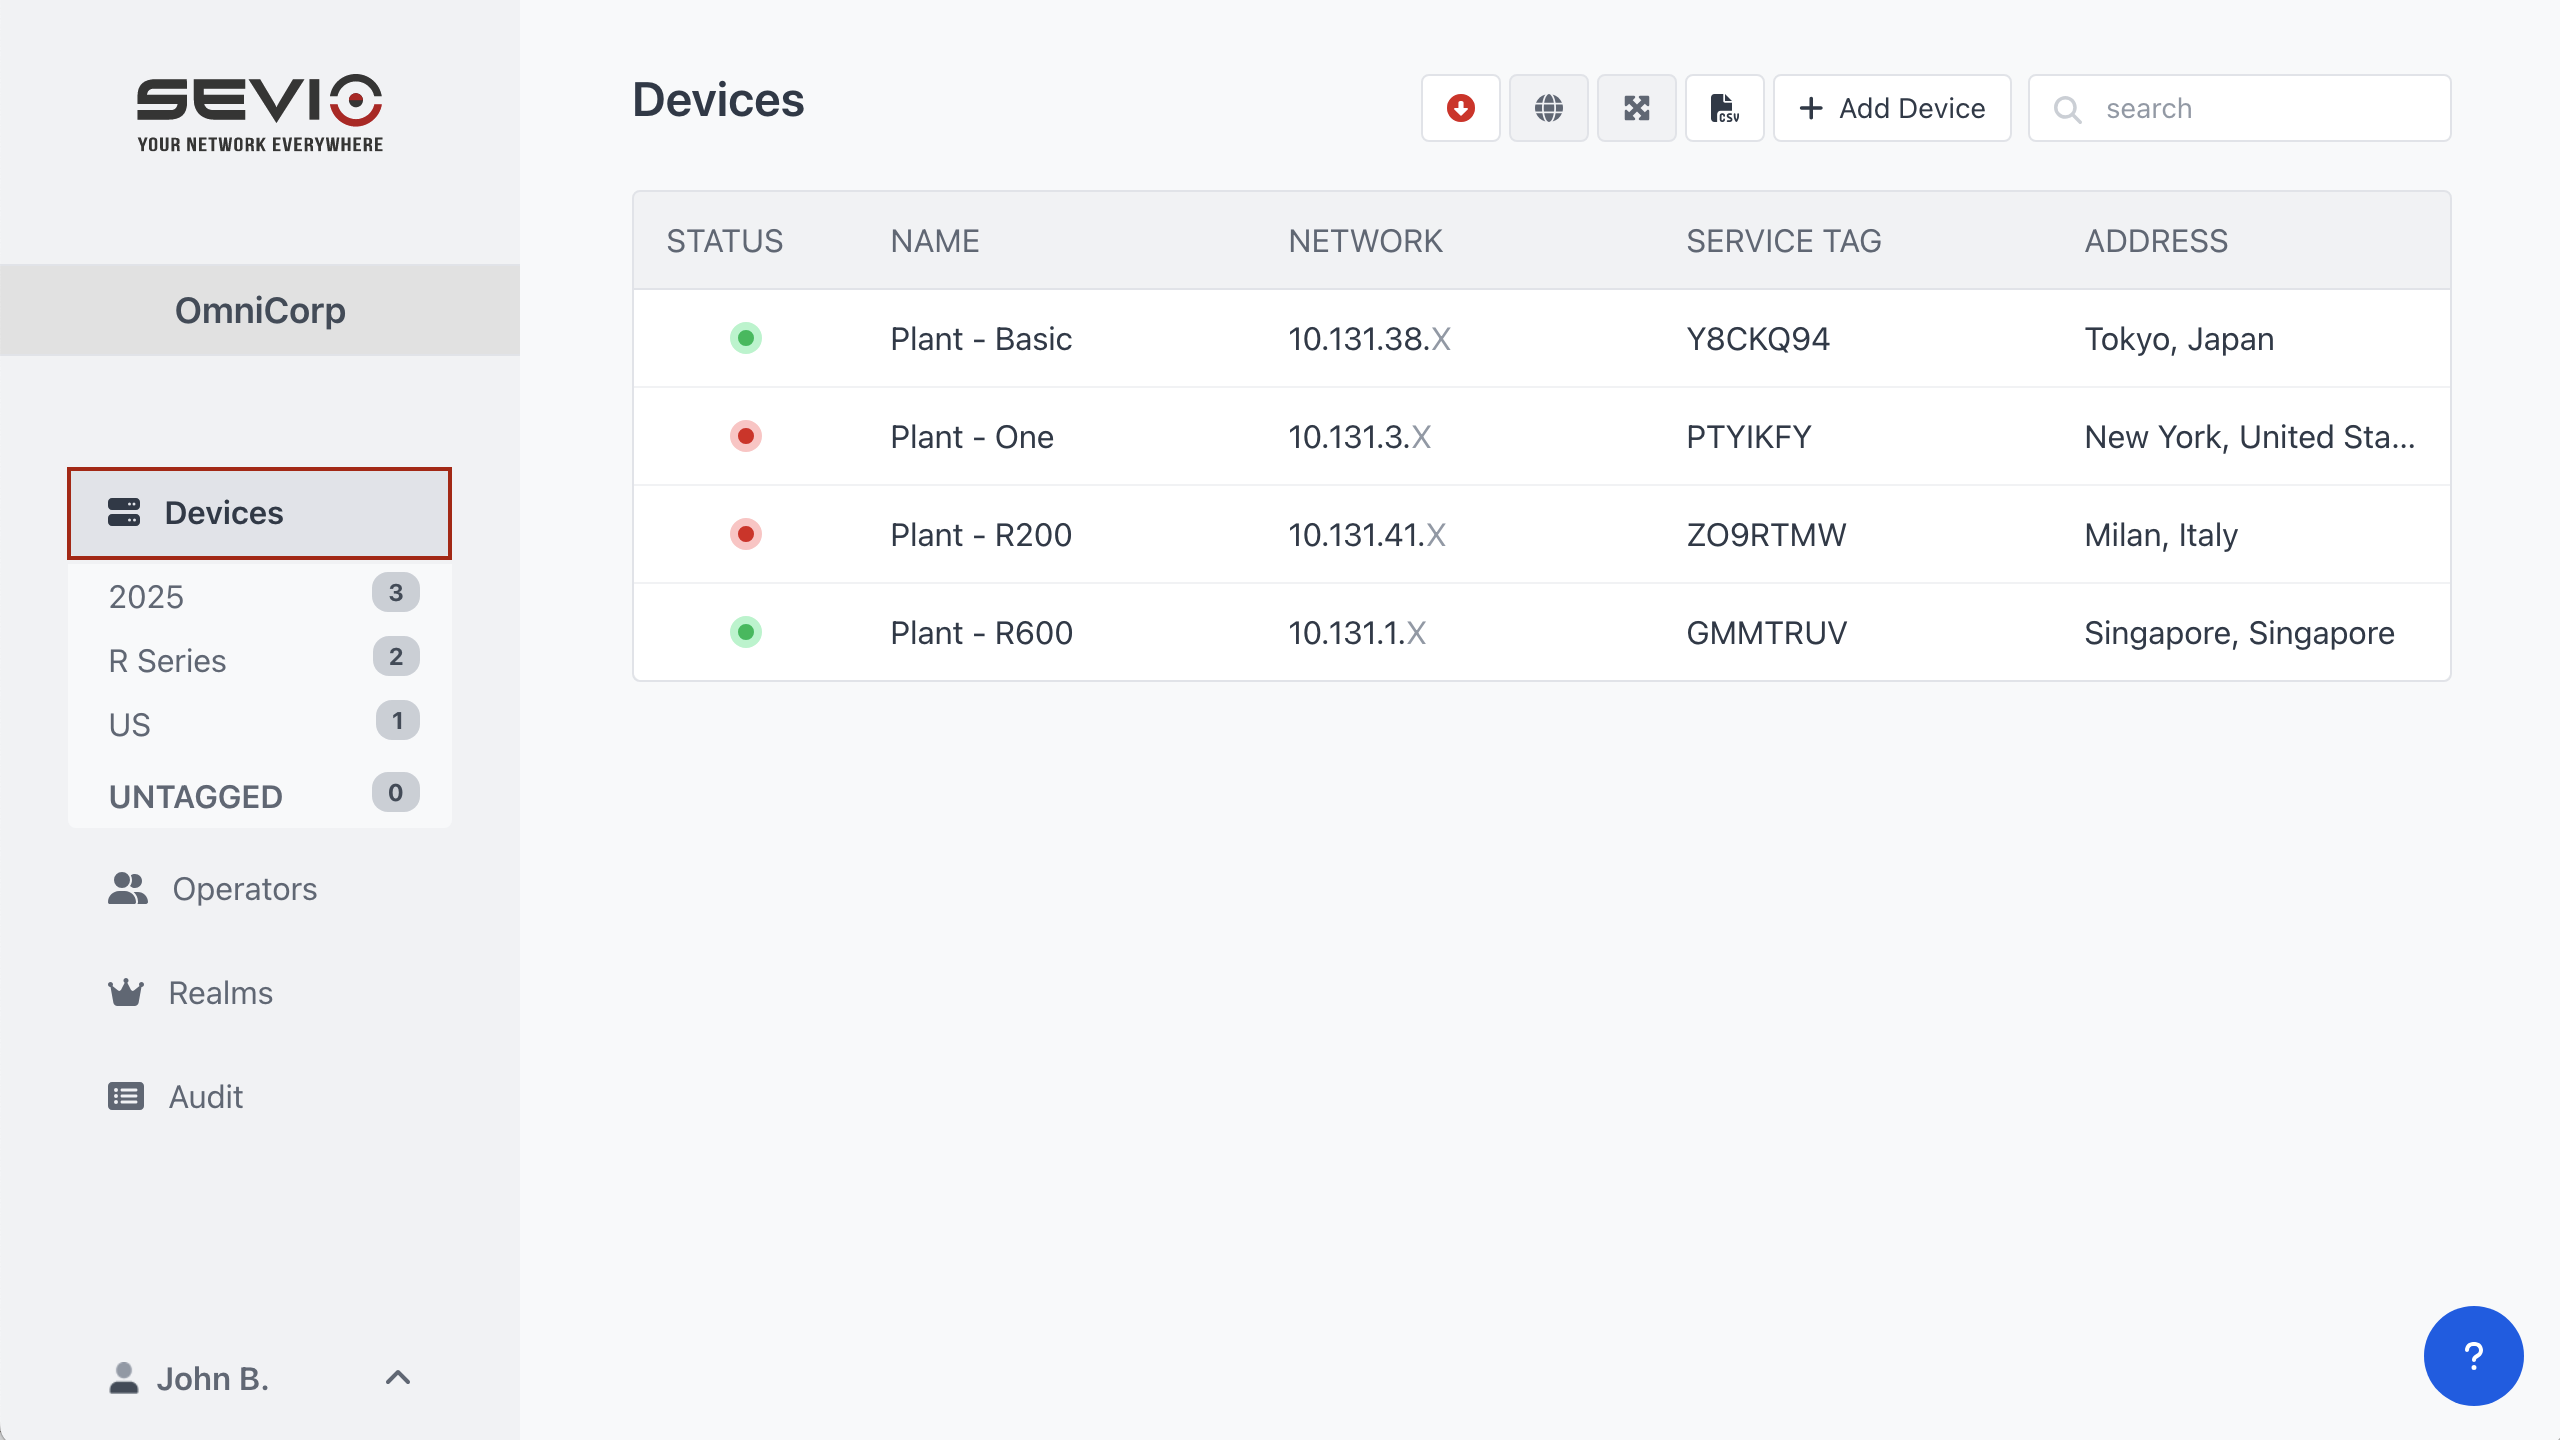
Task: Open the OmniCorp organization selector
Action: [x=260, y=310]
